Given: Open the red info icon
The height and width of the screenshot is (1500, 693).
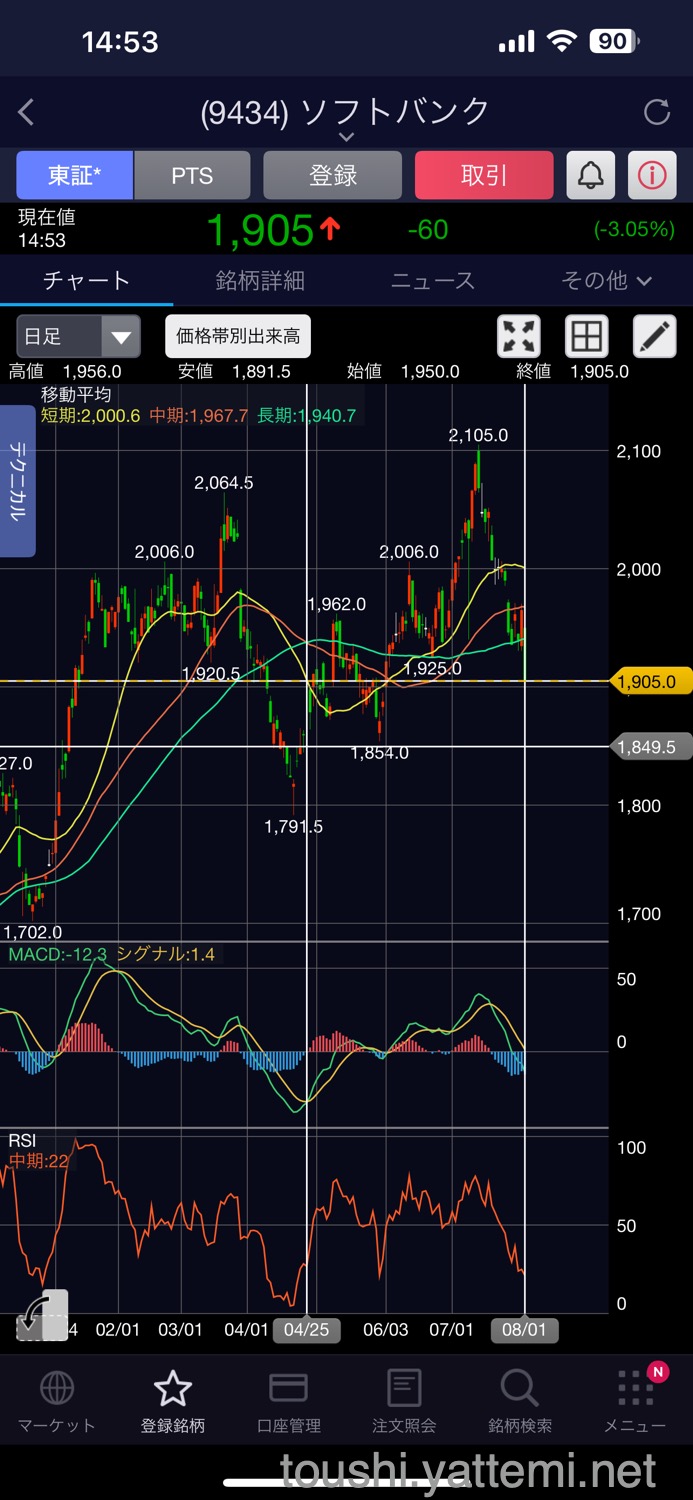Looking at the screenshot, I should tap(652, 176).
